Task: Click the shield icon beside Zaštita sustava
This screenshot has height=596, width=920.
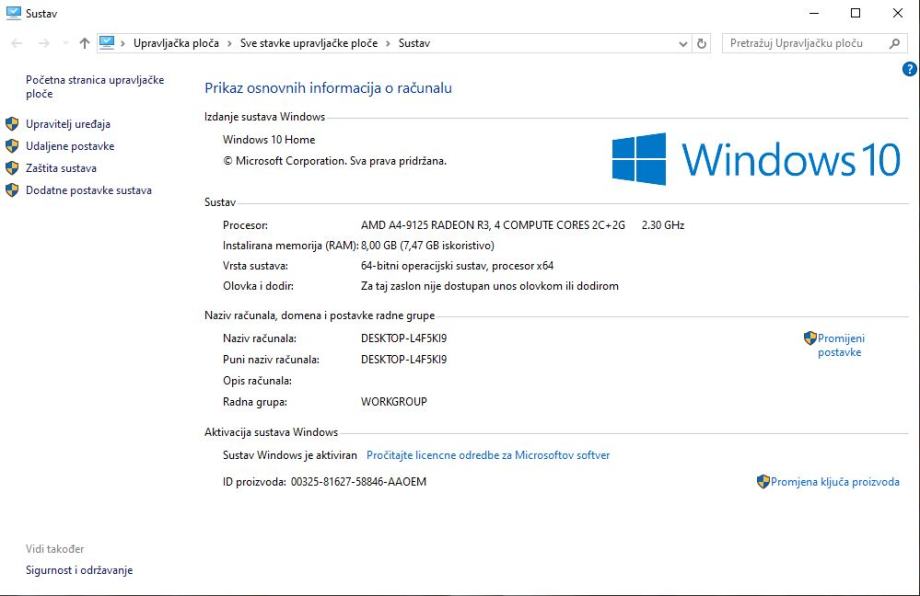Action: tap(12, 168)
